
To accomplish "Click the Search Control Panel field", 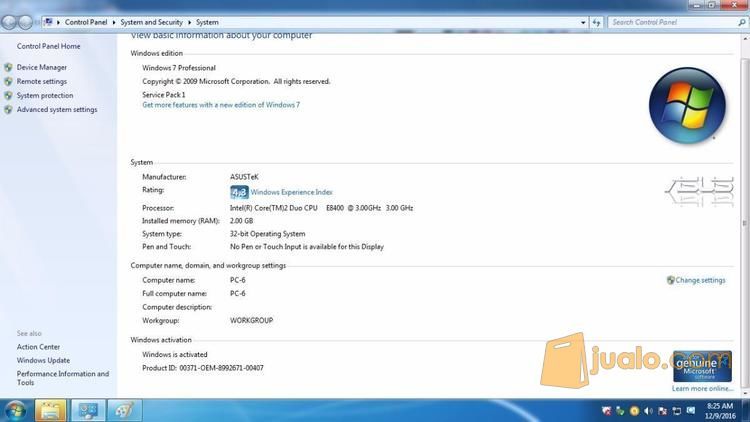I will coord(670,22).
